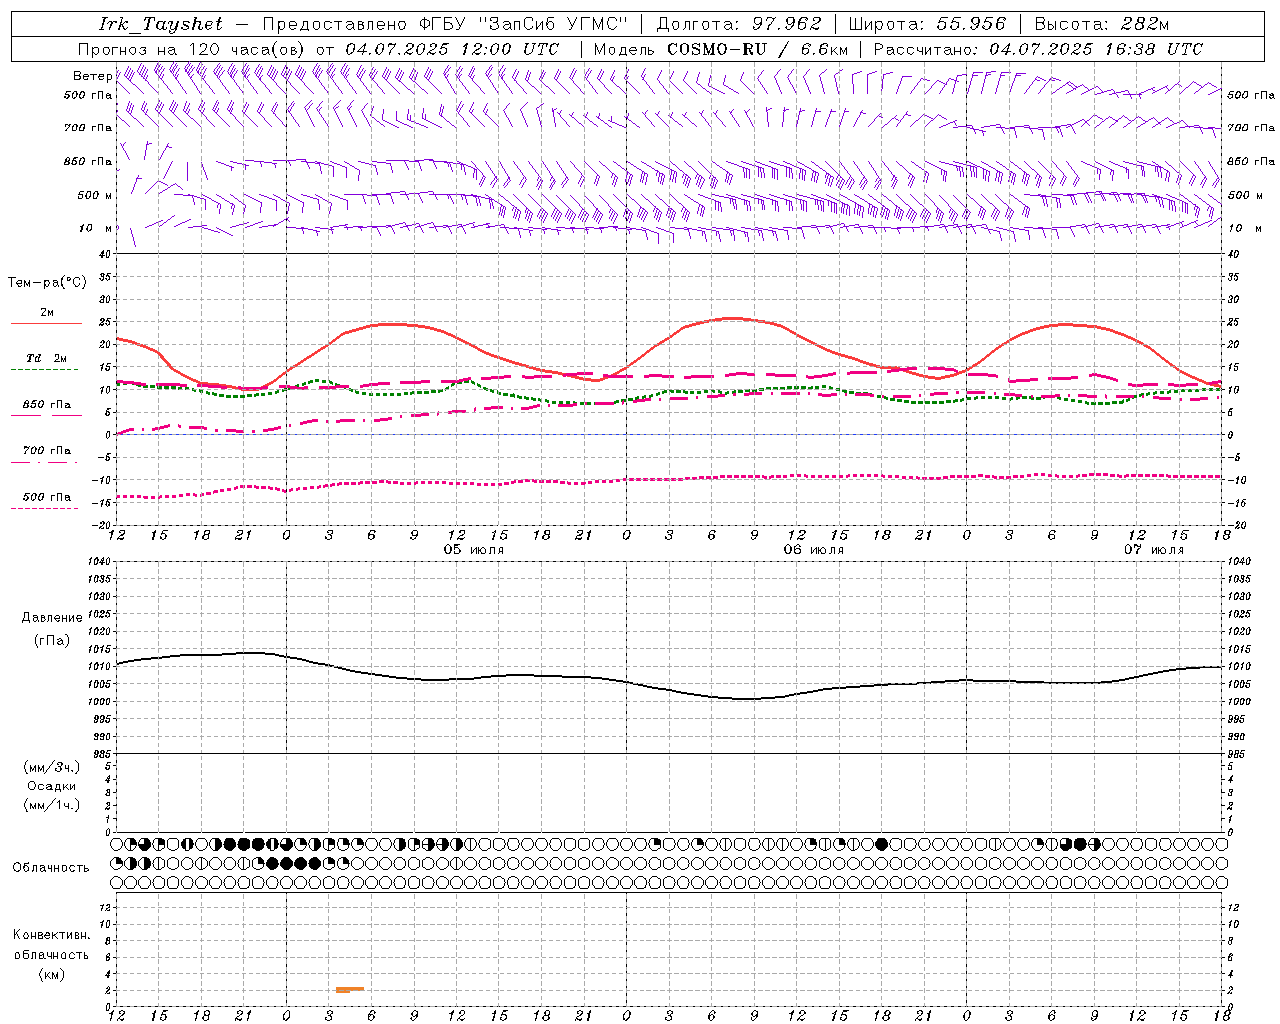Click the 'Модель COSMO-RU / 6.6км' text

point(721,49)
